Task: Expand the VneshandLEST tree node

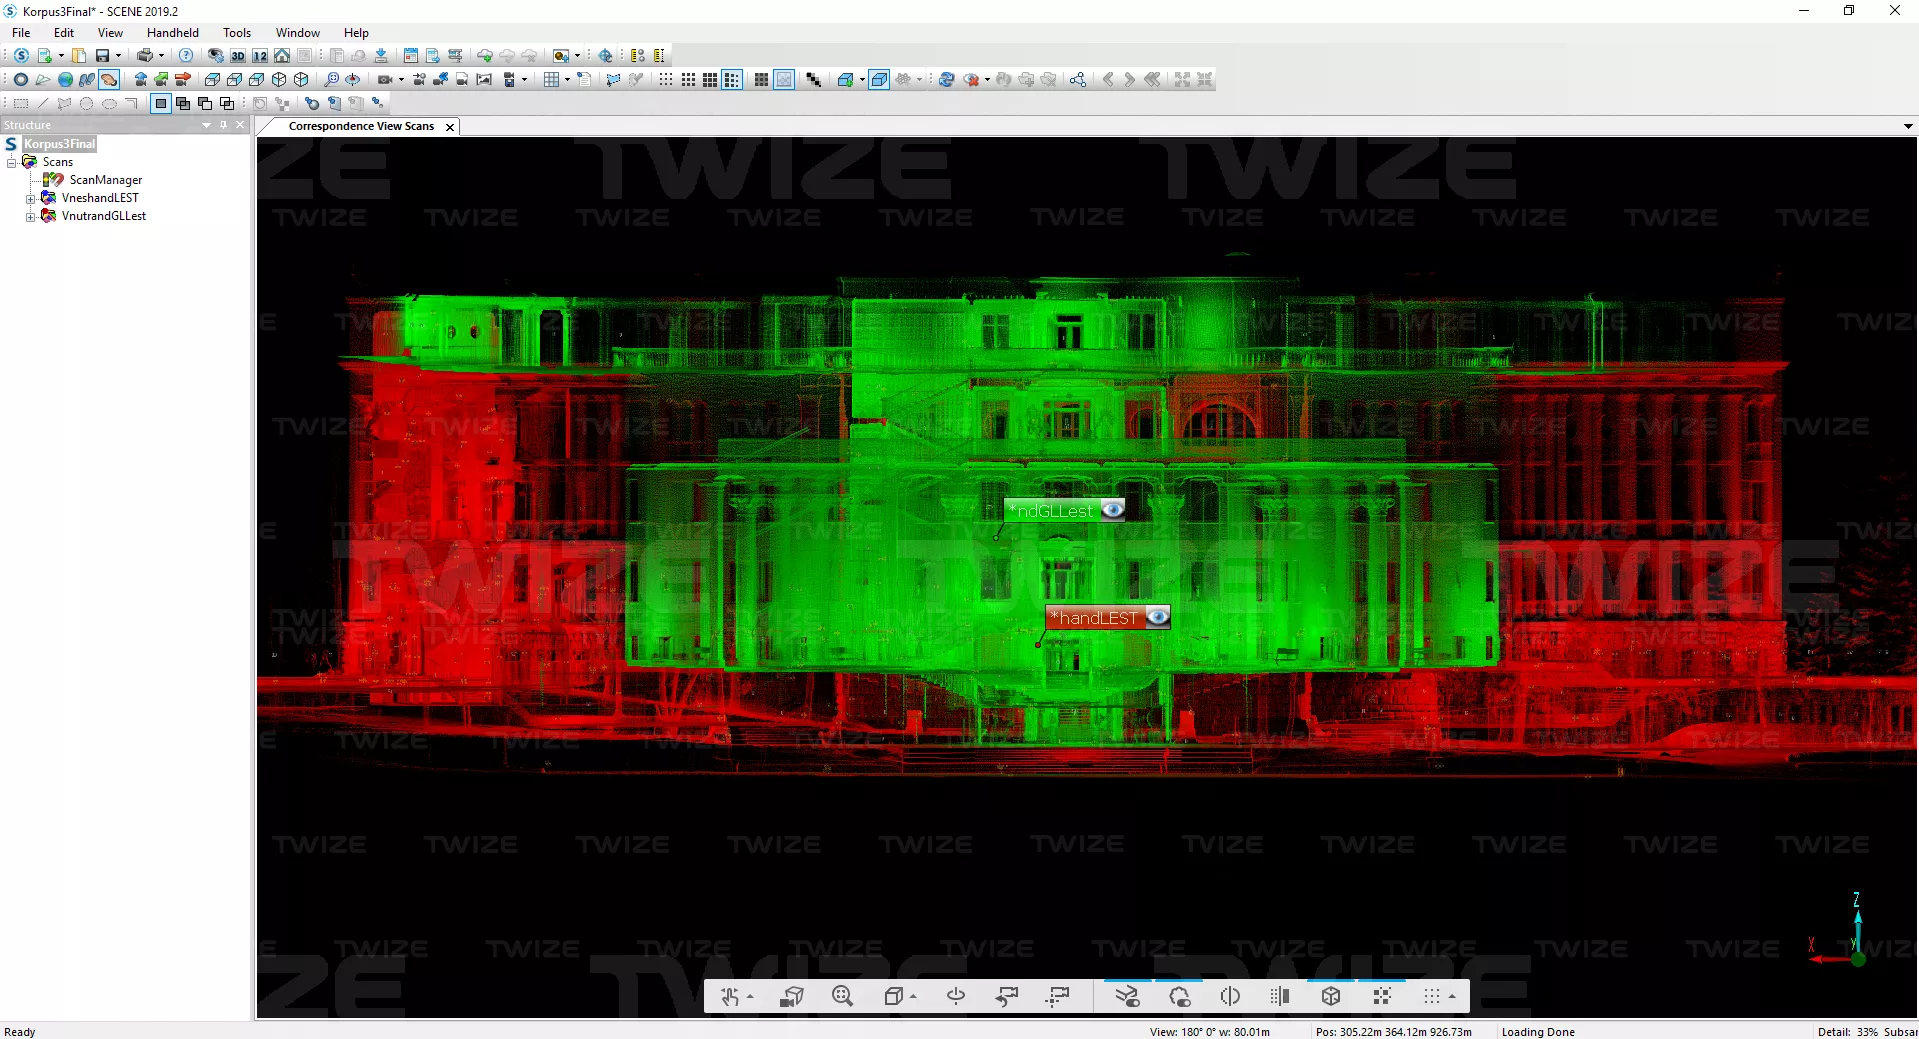Action: point(31,199)
